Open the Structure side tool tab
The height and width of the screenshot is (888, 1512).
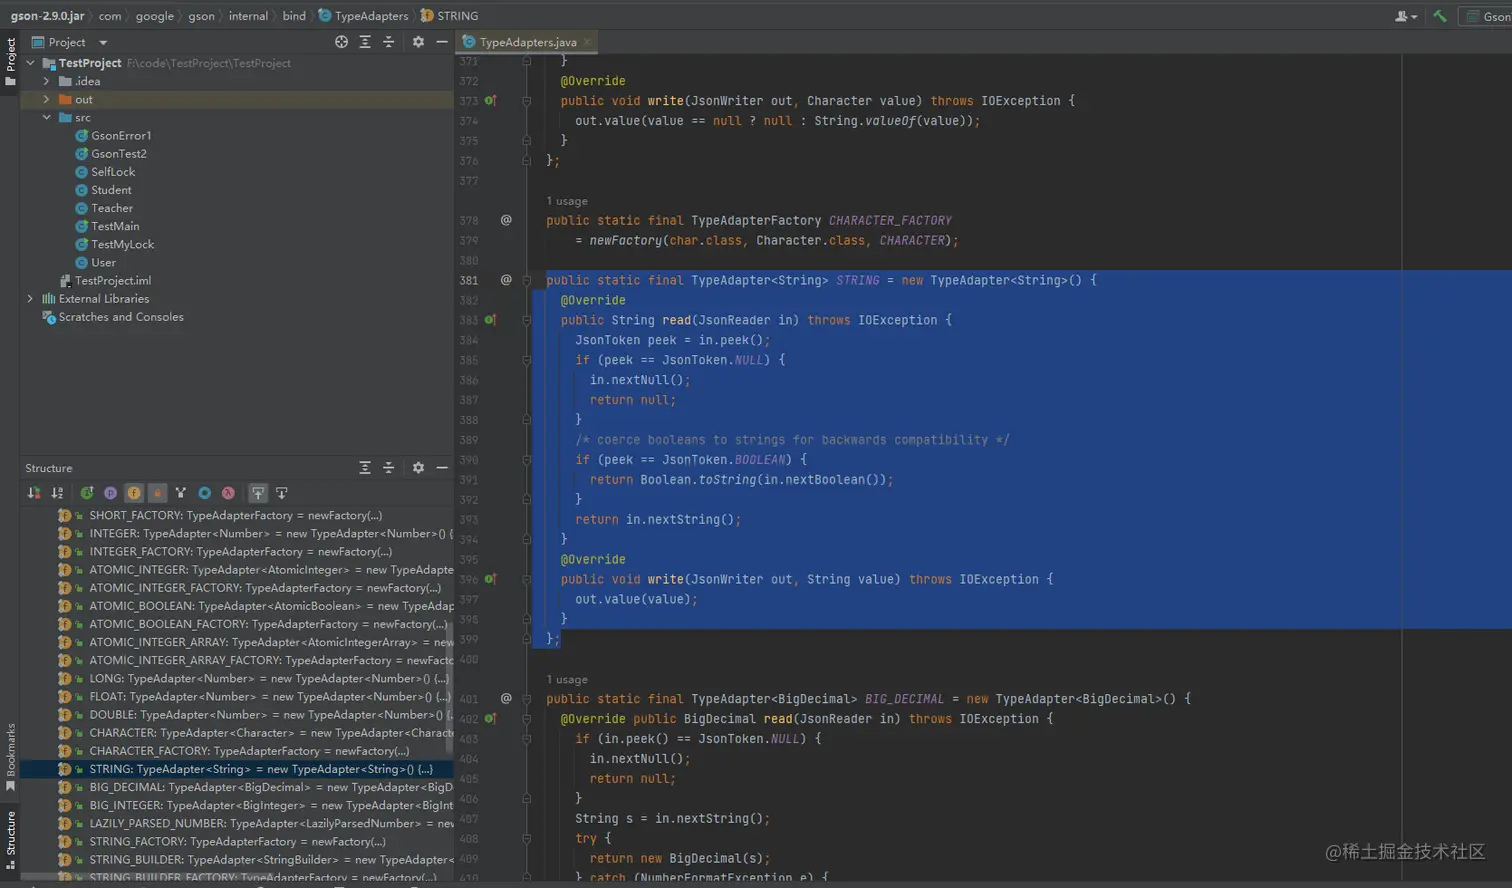point(10,839)
